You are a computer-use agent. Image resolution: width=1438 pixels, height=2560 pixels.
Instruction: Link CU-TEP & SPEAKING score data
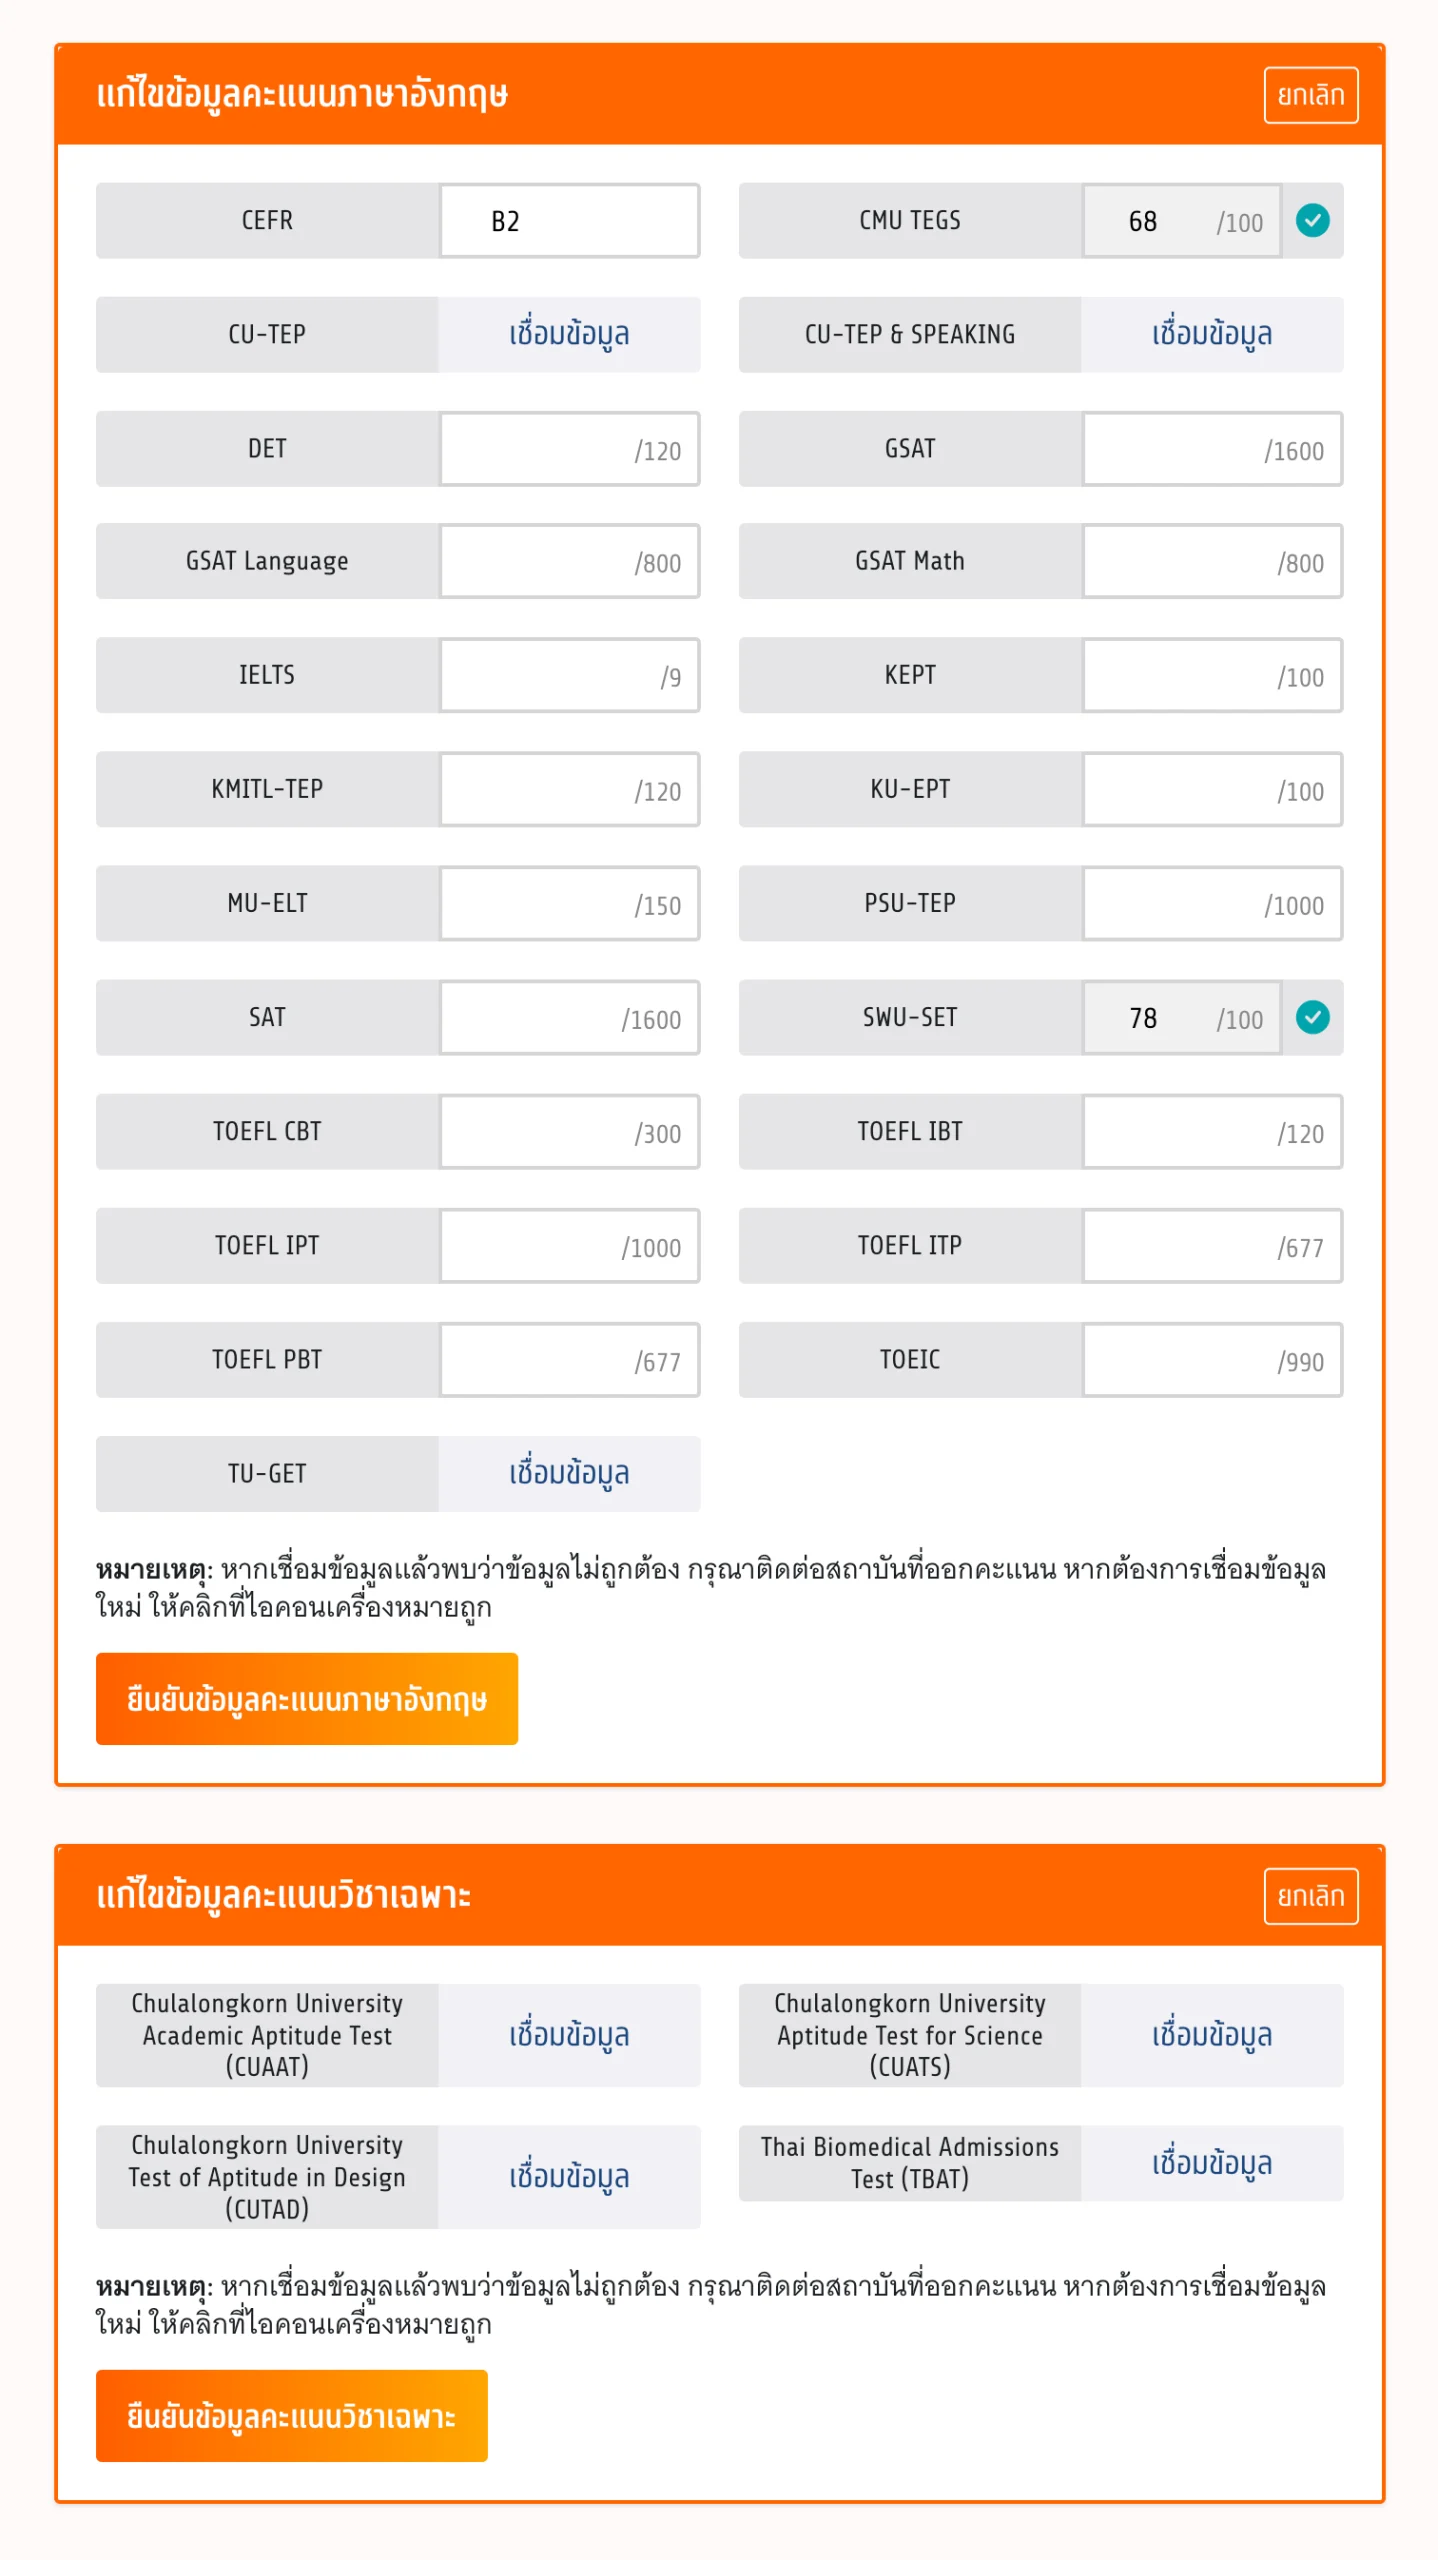tap(1211, 334)
